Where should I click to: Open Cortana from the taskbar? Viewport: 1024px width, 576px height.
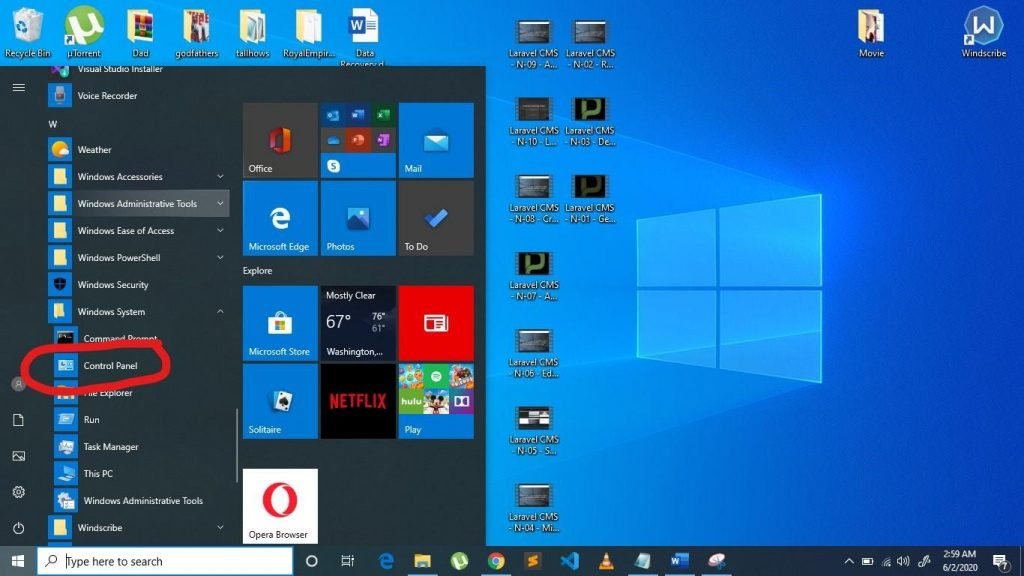312,561
